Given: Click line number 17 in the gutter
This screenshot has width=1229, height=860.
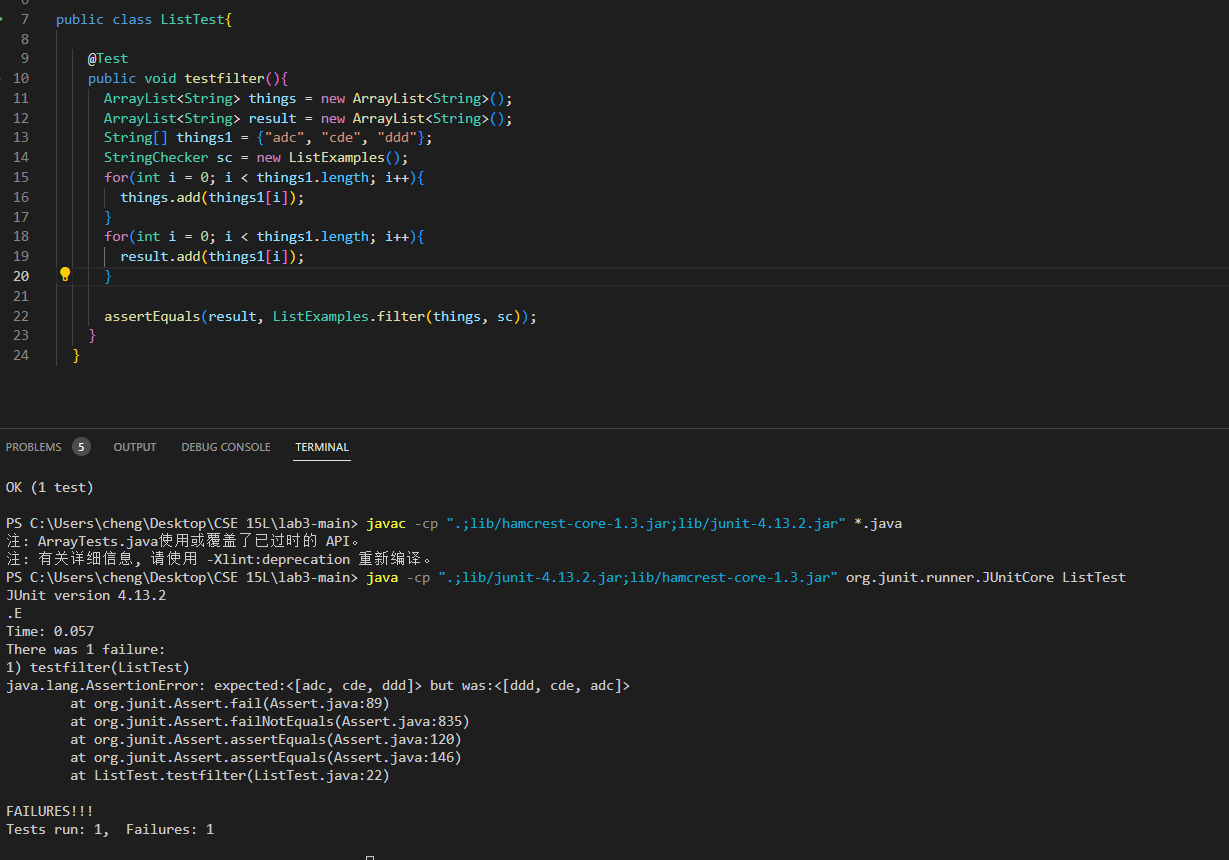Looking at the screenshot, I should point(21,217).
